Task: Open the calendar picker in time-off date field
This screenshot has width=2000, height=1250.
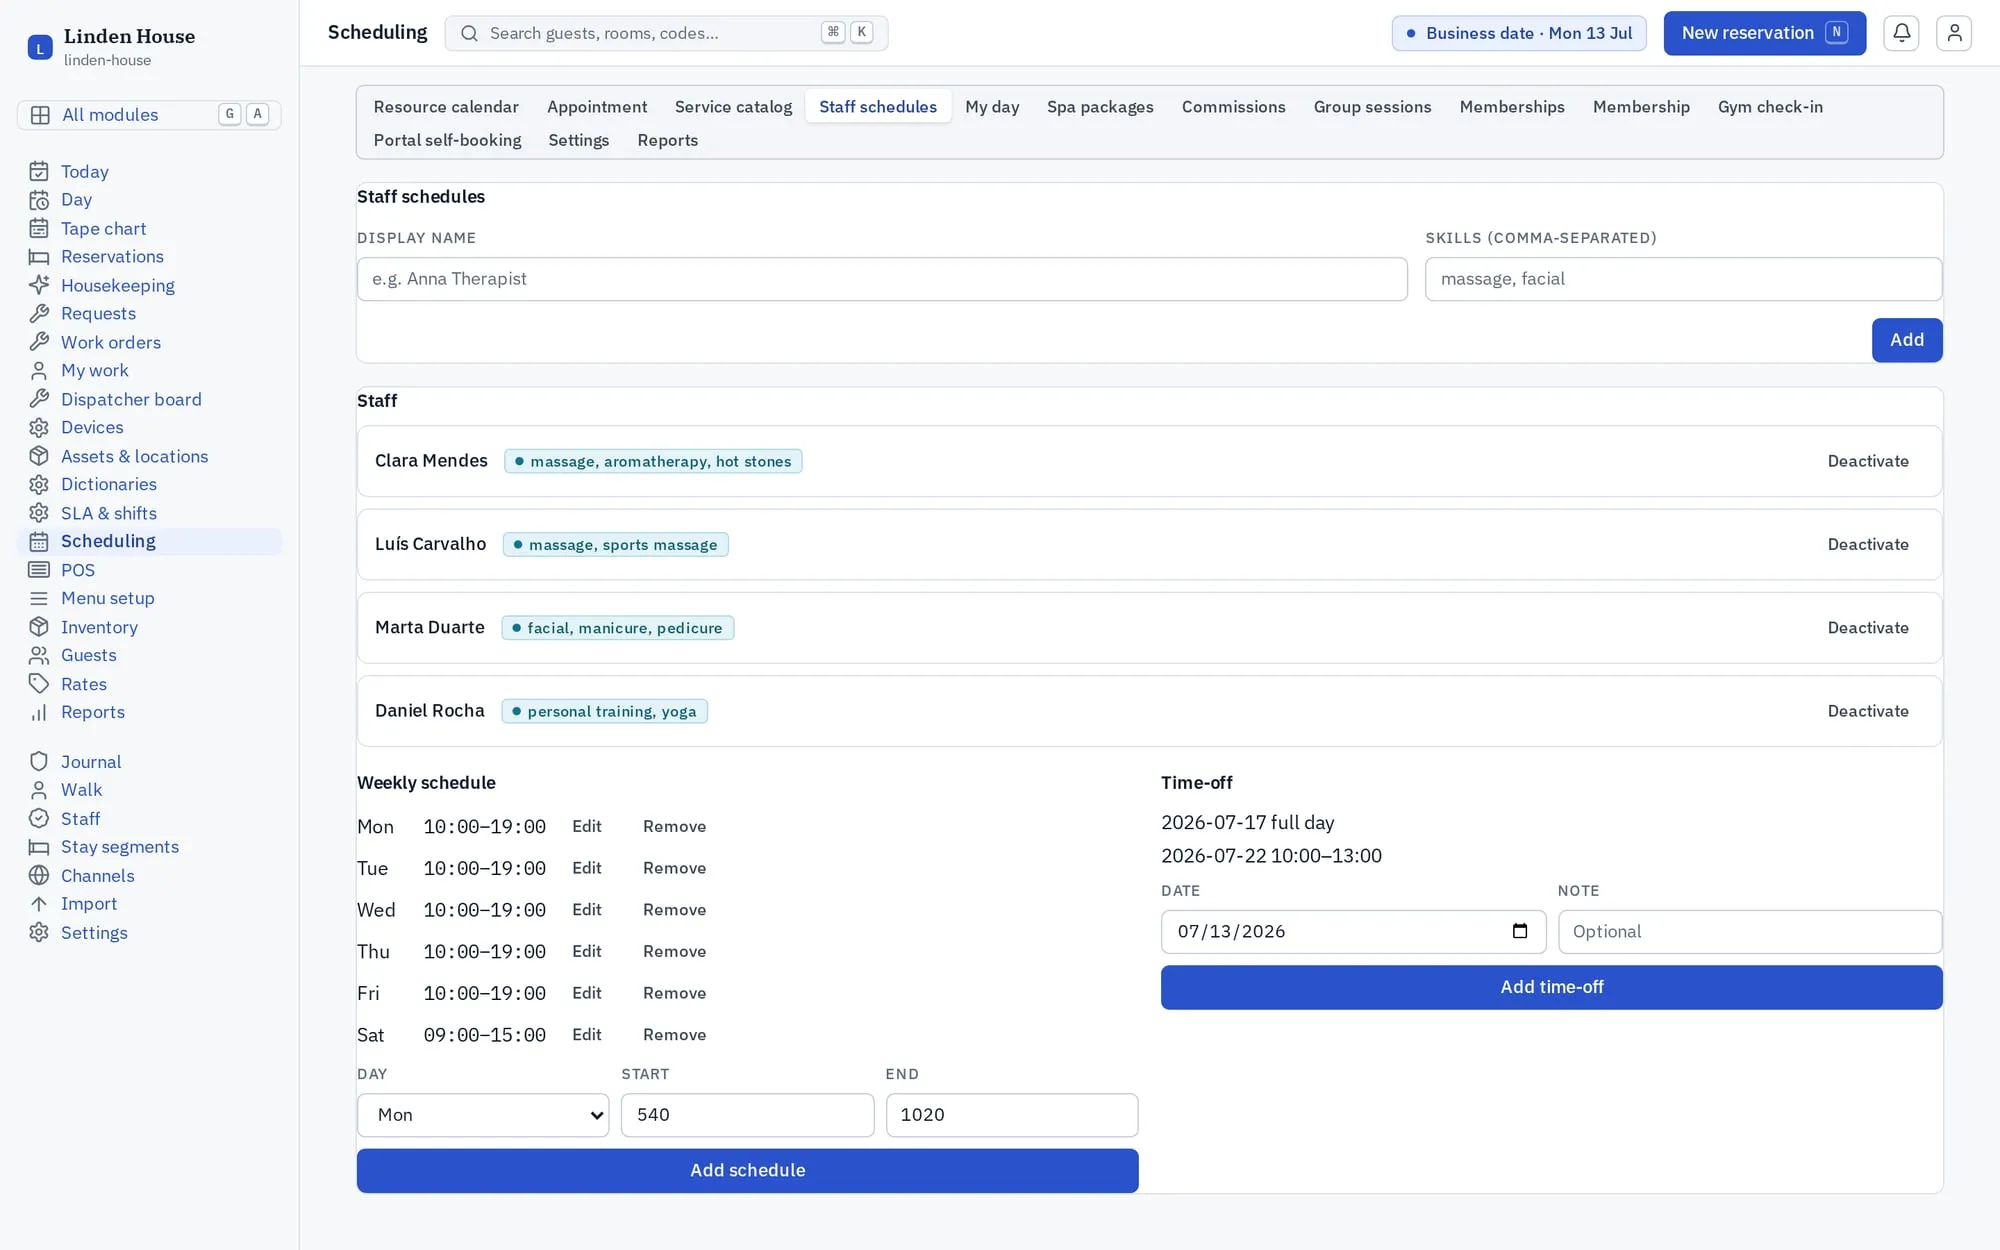Action: pos(1520,931)
